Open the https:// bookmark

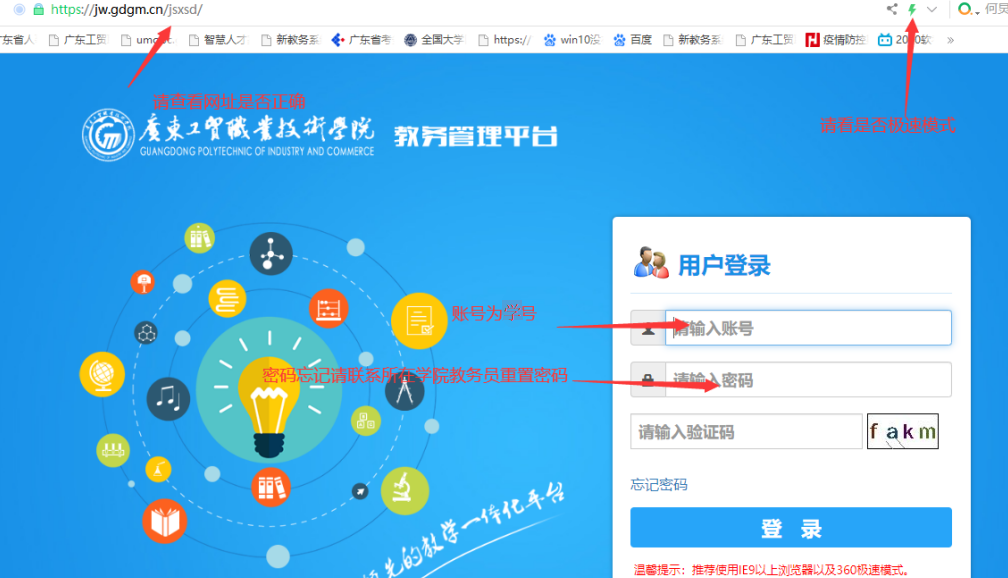[505, 40]
